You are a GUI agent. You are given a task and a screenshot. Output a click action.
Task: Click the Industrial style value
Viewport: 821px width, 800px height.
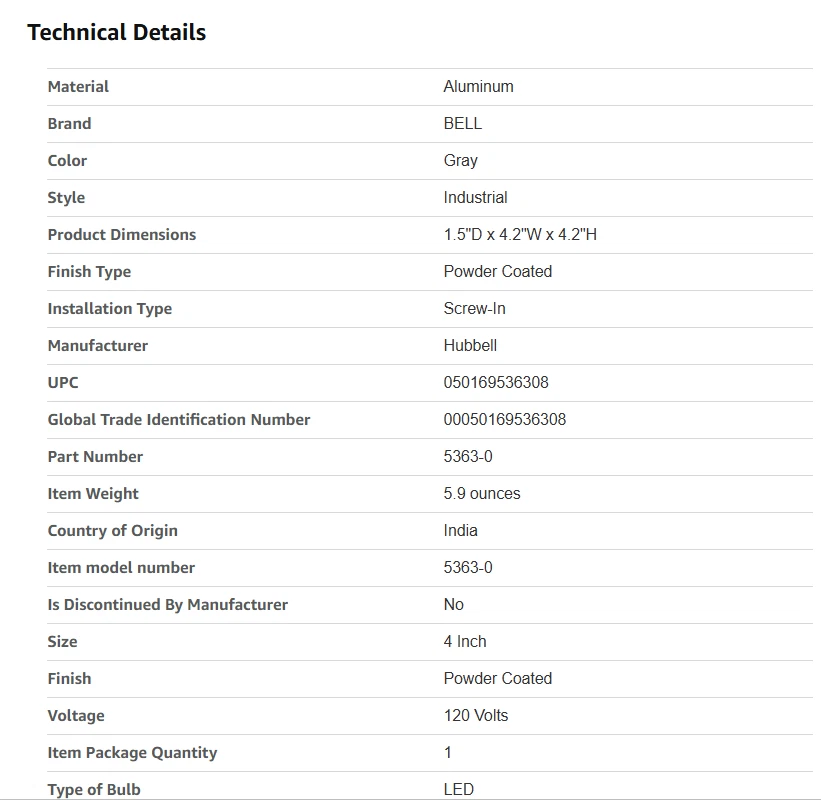(475, 198)
